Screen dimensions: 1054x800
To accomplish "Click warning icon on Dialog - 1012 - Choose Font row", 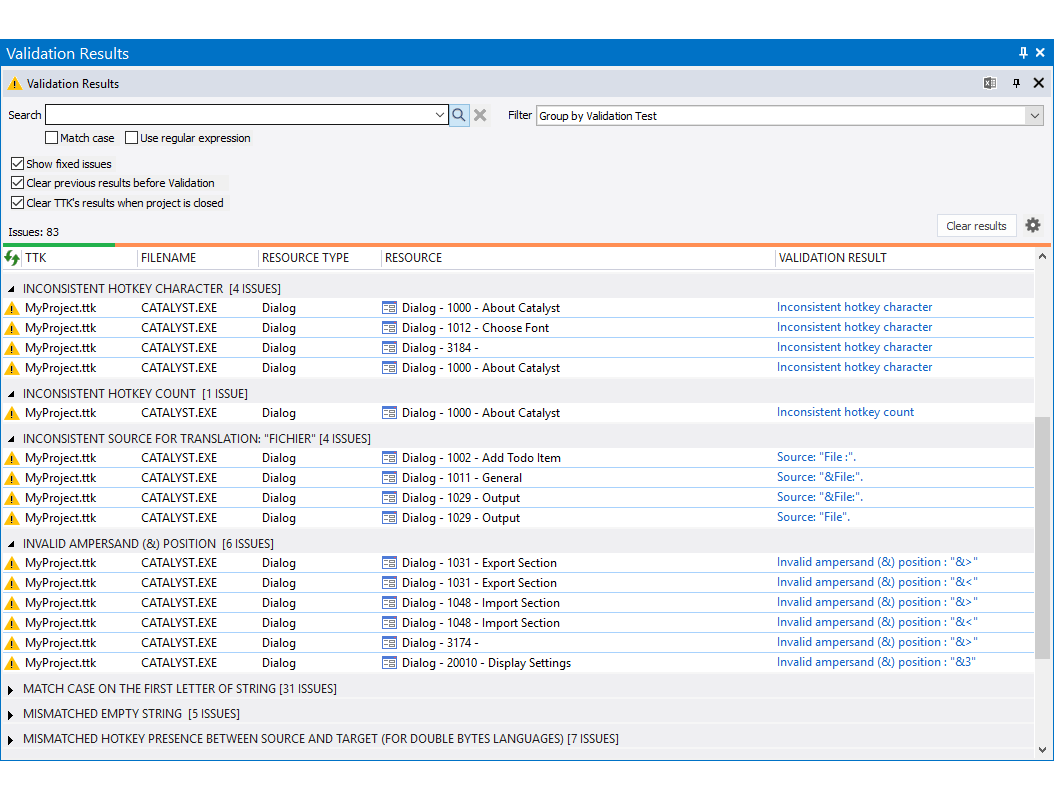I will [12, 328].
